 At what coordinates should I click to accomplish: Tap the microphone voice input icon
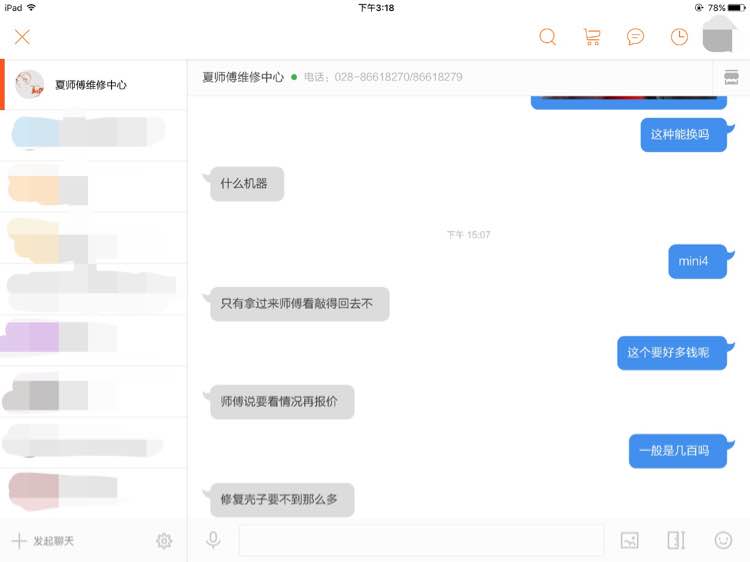point(213,540)
